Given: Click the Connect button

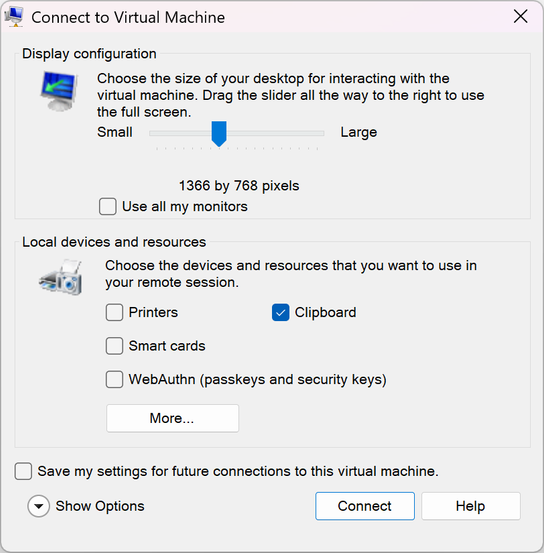Looking at the screenshot, I should point(365,506).
